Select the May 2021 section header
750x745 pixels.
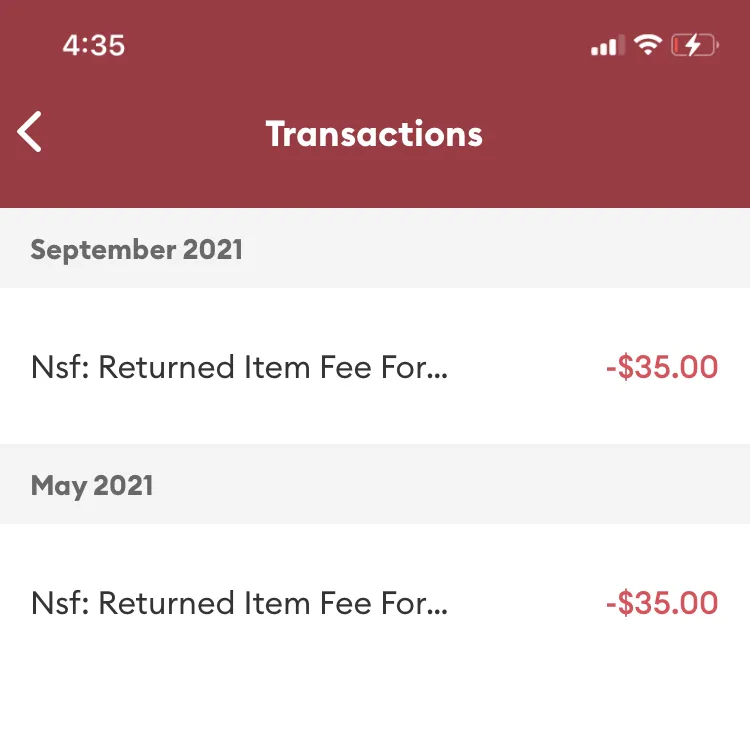375,484
